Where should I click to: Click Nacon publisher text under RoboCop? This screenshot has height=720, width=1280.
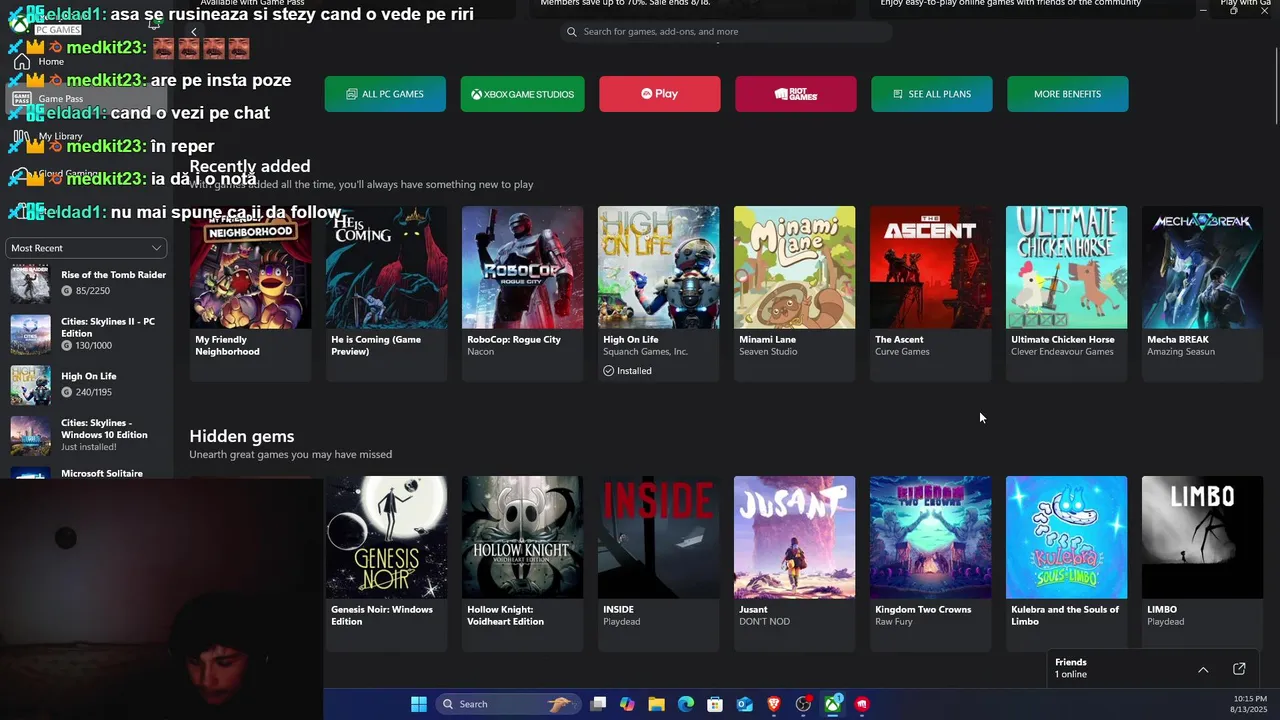pyautogui.click(x=480, y=352)
